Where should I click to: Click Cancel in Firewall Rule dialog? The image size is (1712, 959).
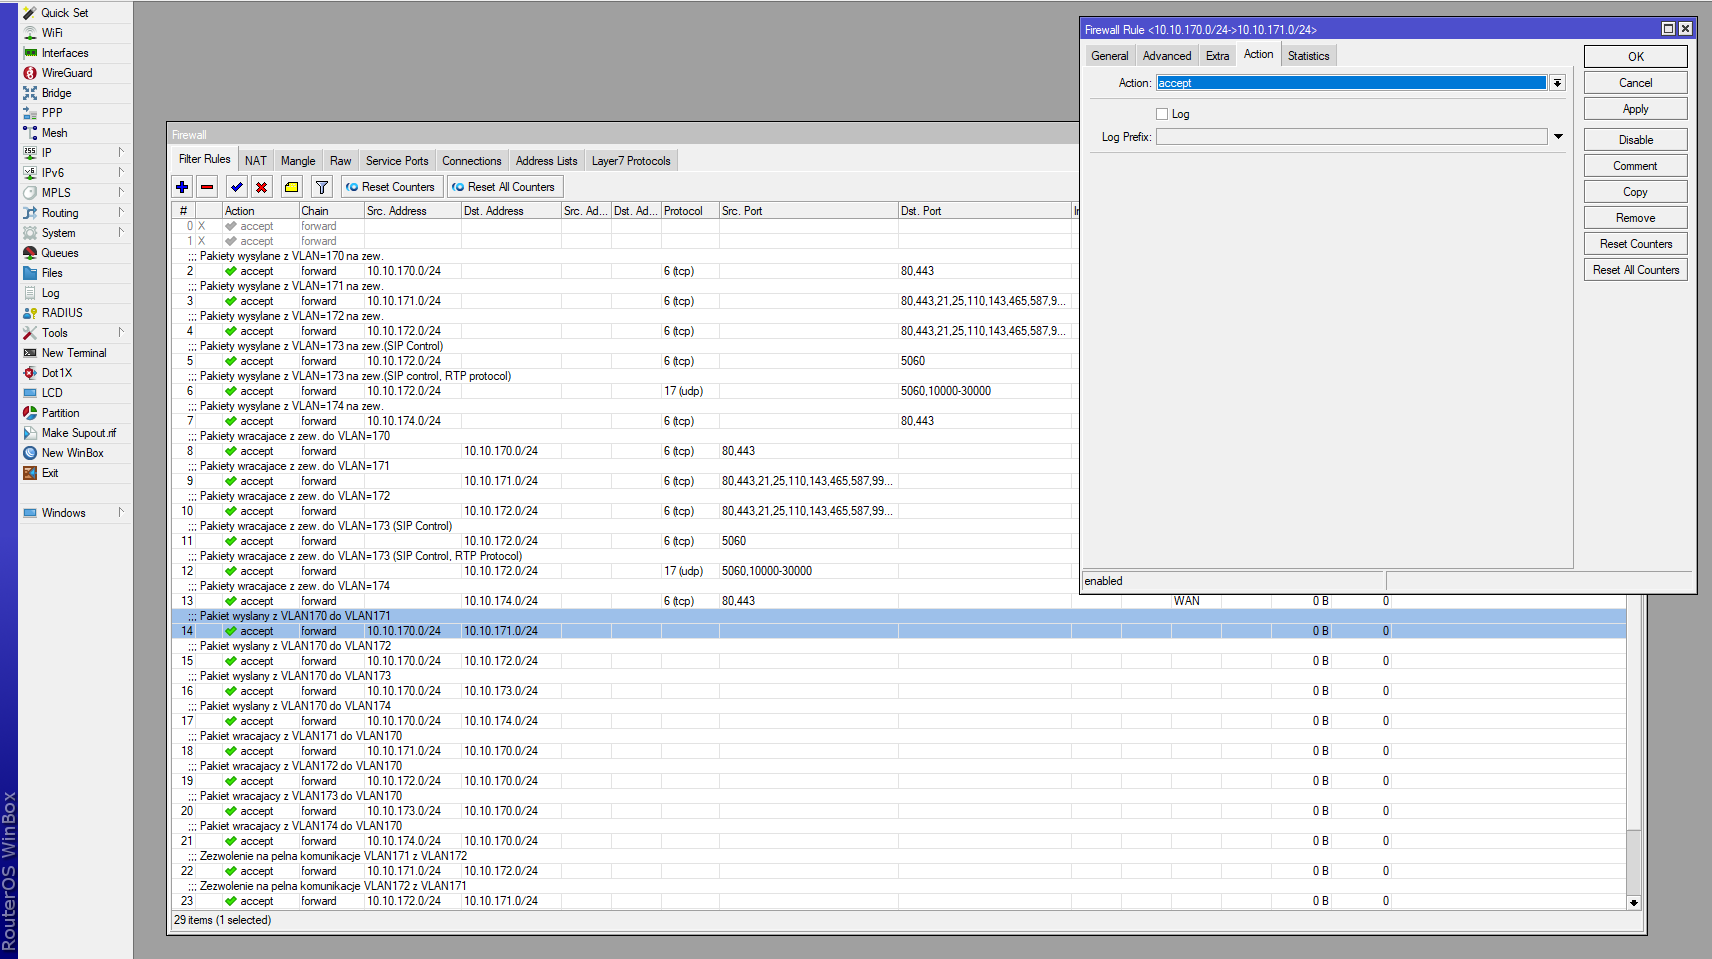(x=1636, y=83)
